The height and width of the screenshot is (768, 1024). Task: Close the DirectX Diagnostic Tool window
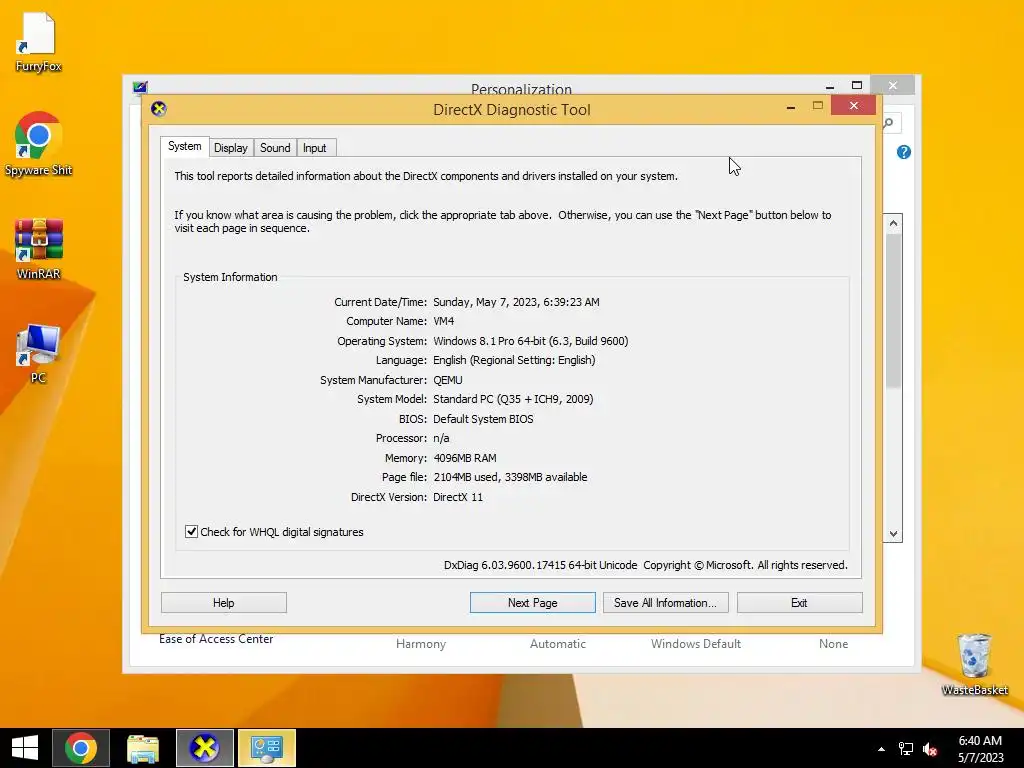[854, 105]
